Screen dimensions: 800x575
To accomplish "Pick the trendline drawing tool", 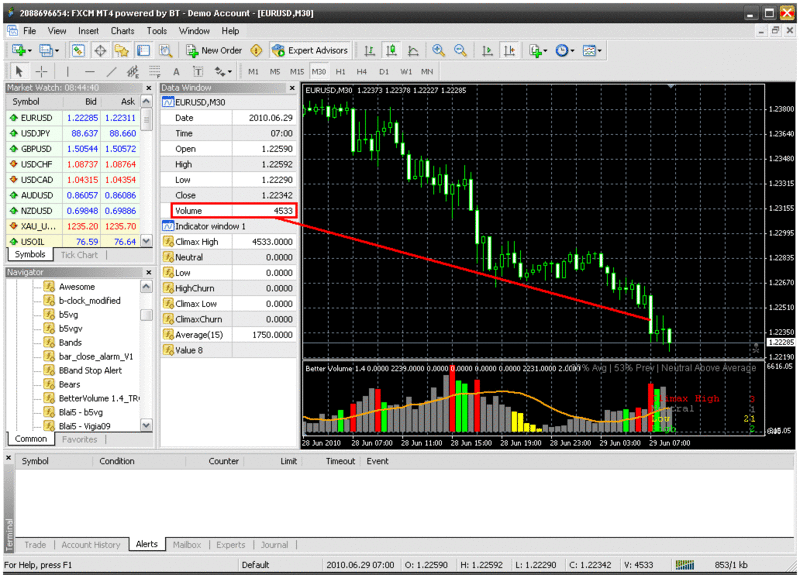I will [x=111, y=71].
